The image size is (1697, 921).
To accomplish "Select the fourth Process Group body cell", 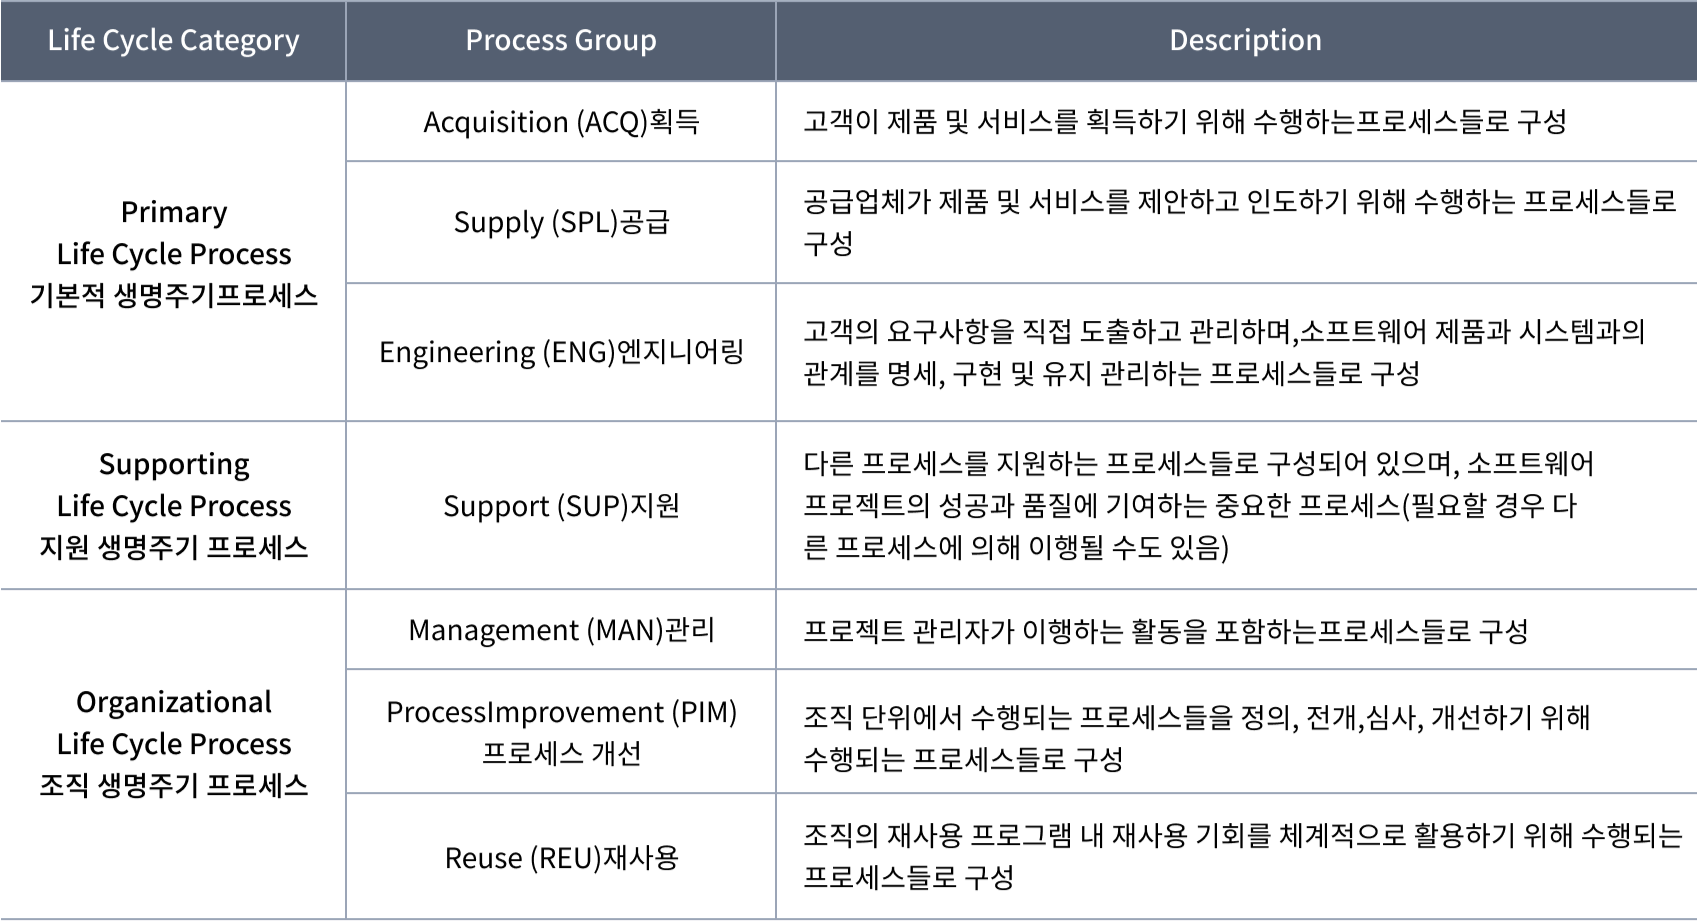I will point(561,505).
